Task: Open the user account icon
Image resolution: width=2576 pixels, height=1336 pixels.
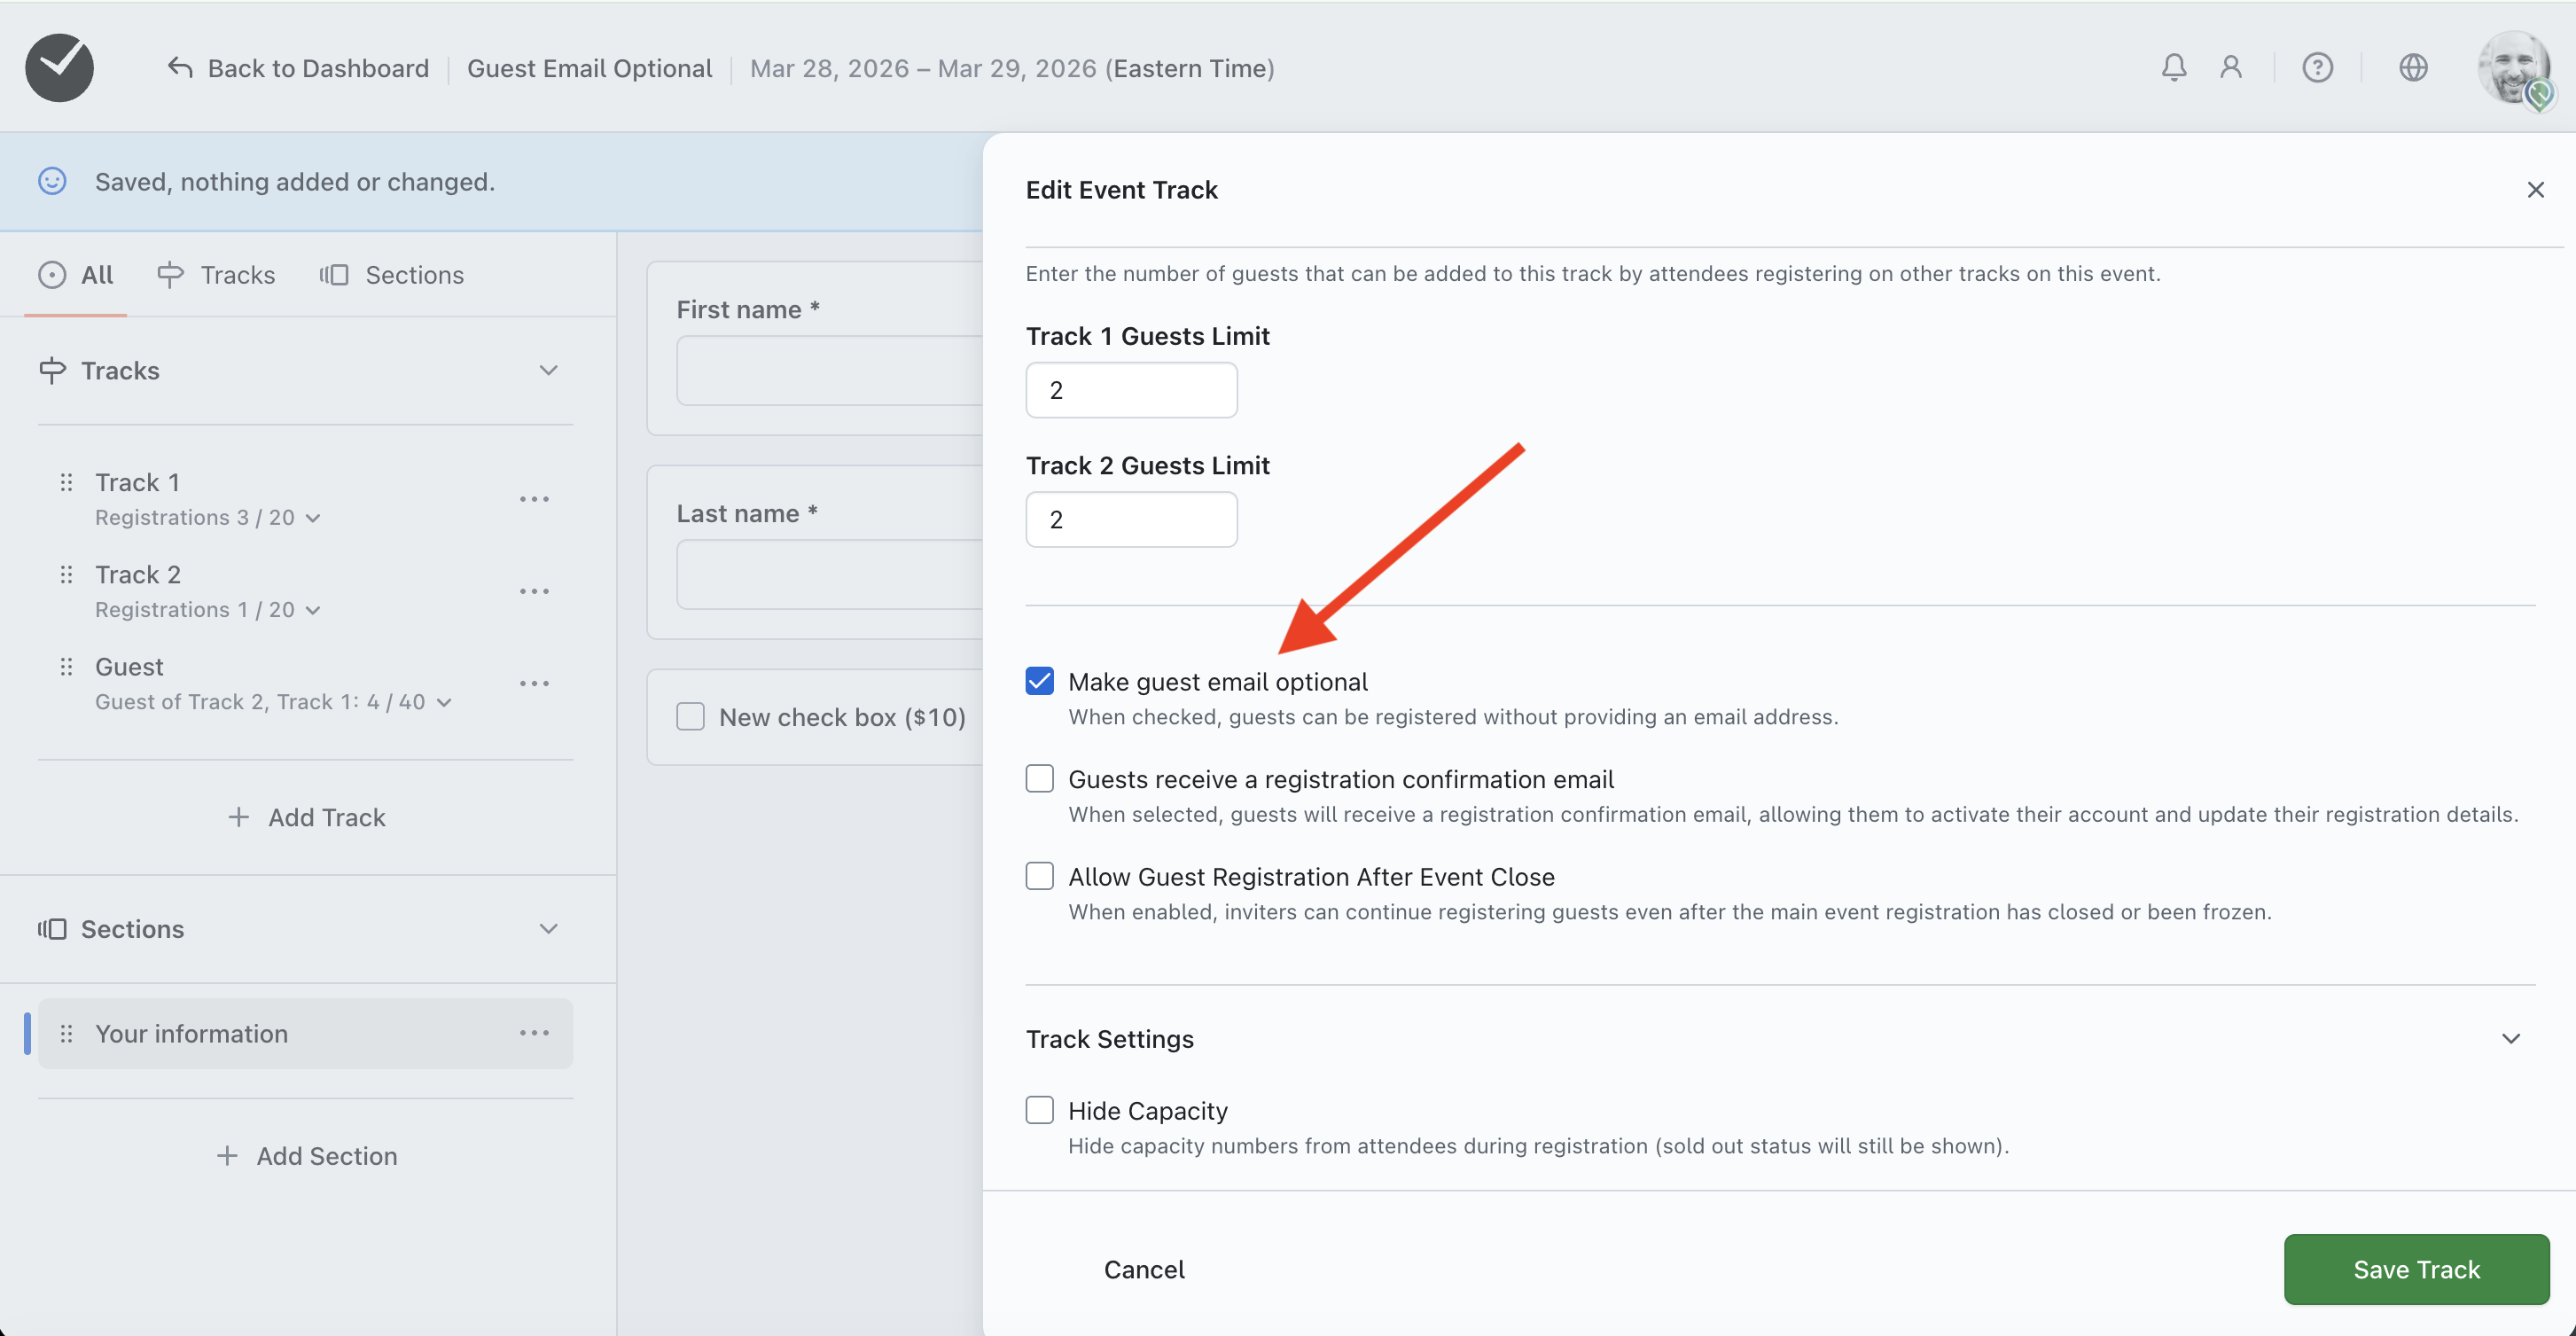Action: point(2230,67)
